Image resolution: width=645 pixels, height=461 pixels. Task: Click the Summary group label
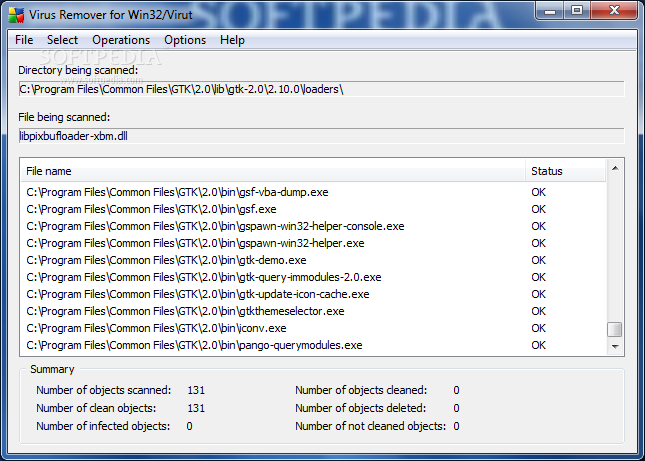52,369
